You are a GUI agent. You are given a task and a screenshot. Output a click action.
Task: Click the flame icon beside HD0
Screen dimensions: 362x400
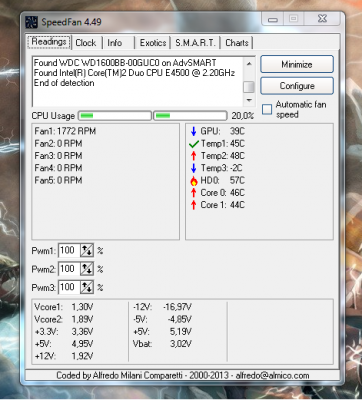tap(194, 181)
